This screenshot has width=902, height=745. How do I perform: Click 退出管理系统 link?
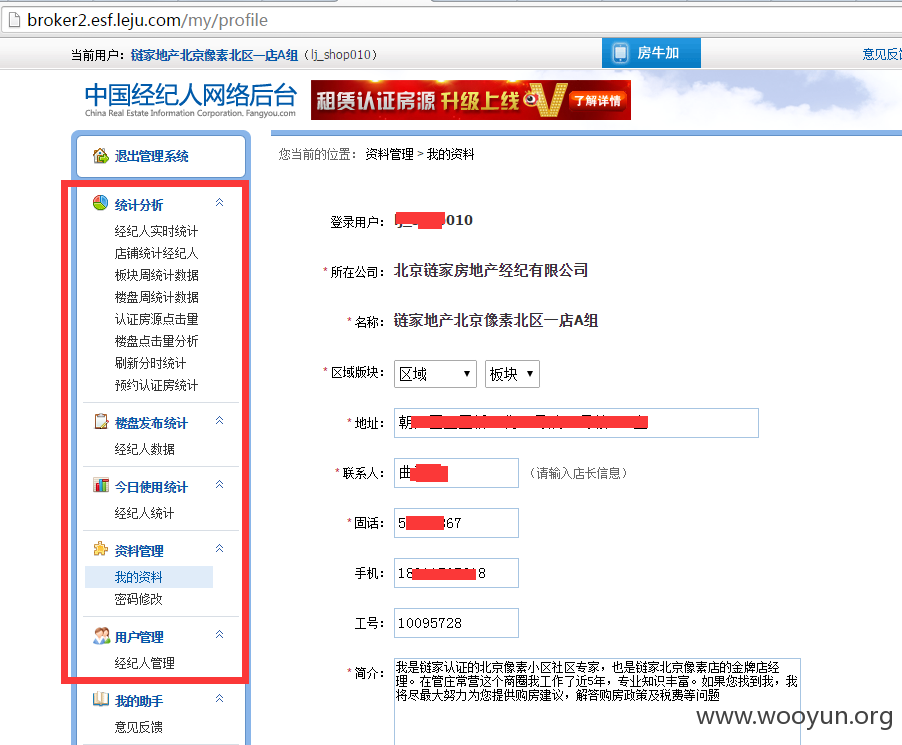point(151,156)
